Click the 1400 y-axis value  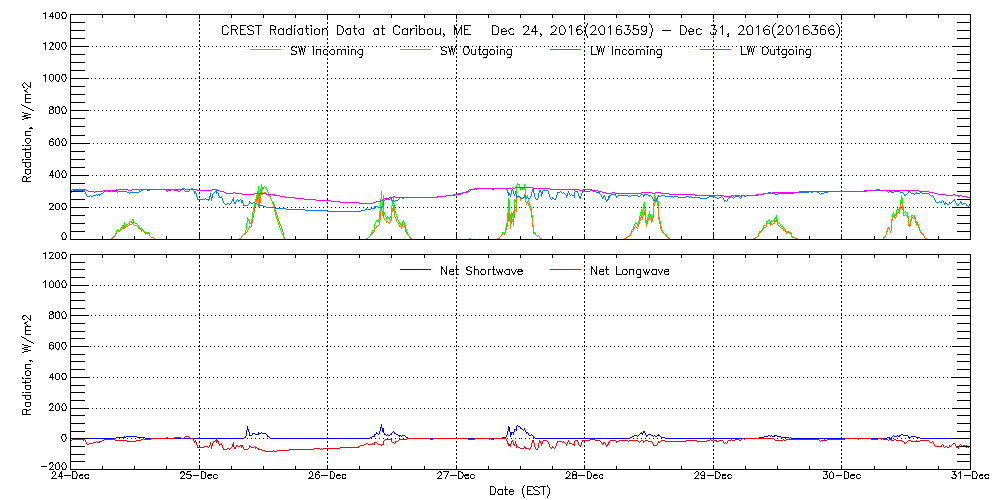[x=54, y=18]
